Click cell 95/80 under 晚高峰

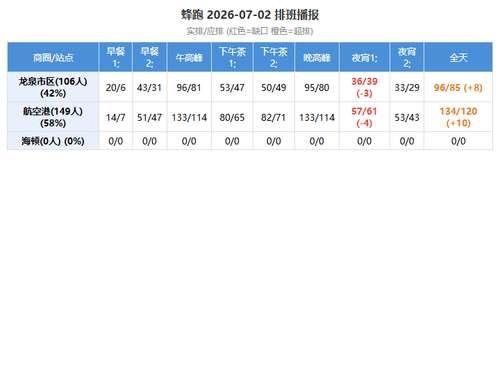click(317, 87)
